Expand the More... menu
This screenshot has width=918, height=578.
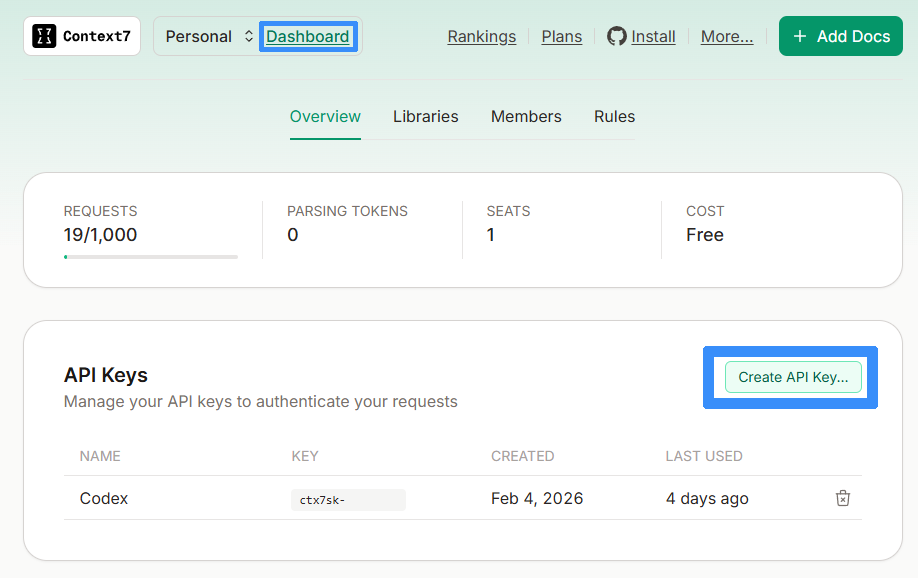[726, 36]
